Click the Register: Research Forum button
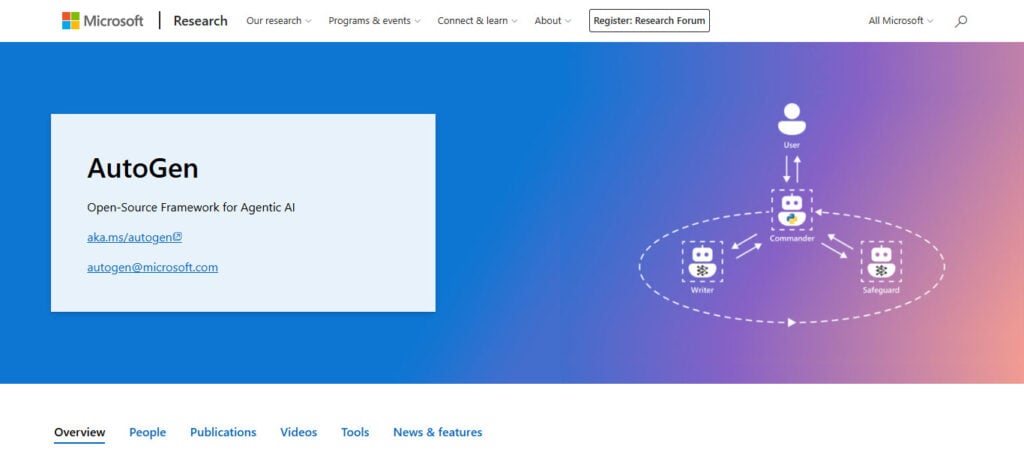Image resolution: width=1024 pixels, height=455 pixels. (649, 21)
